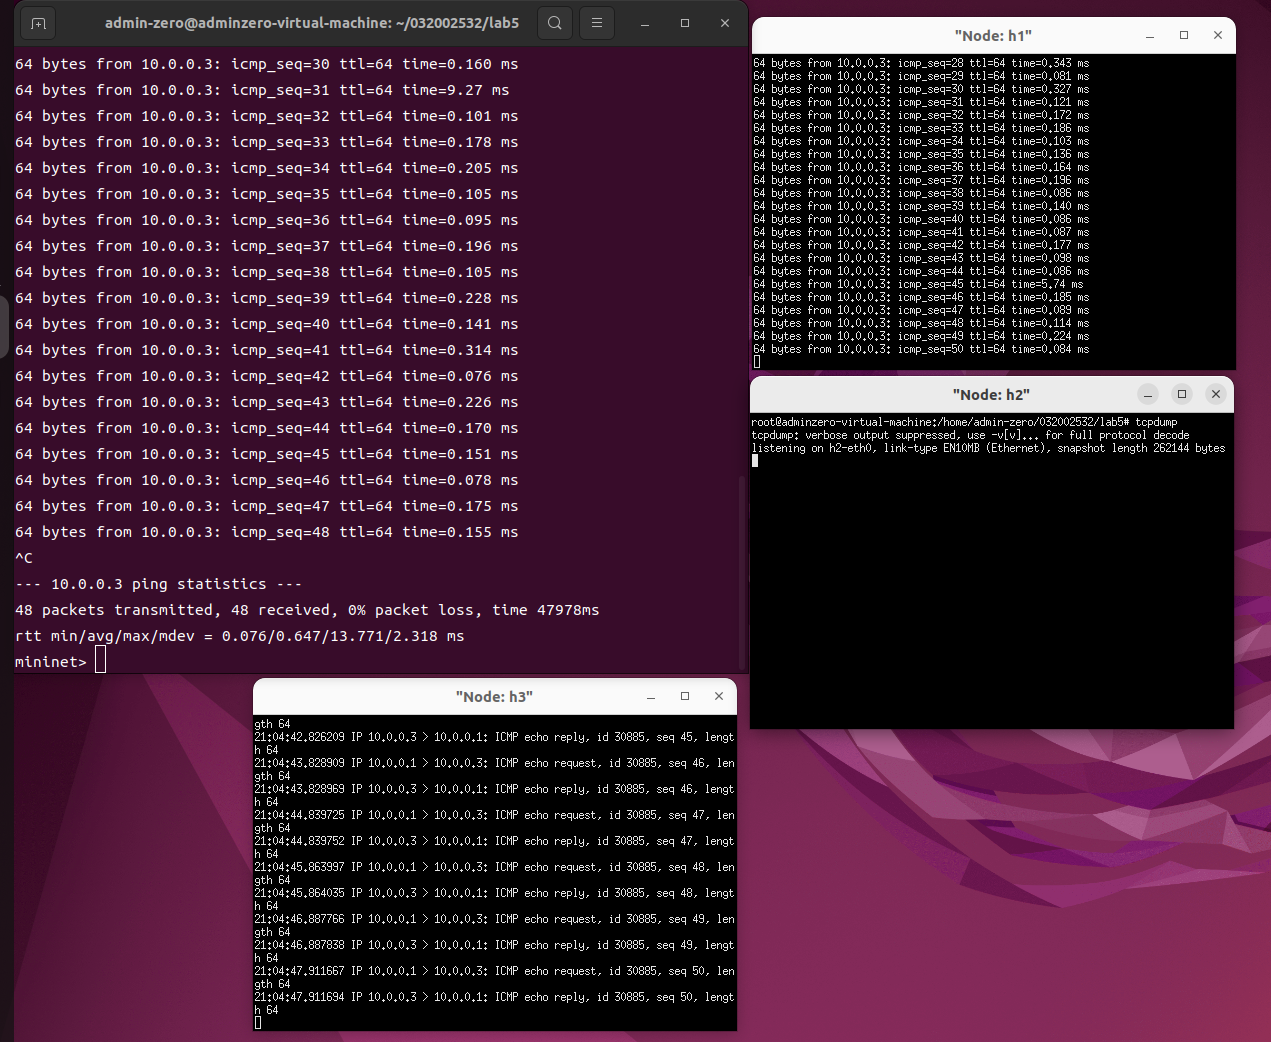The image size is (1271, 1042).
Task: Select main terminal line icmp_seq=31 time=9.27 ms
Action: click(262, 90)
